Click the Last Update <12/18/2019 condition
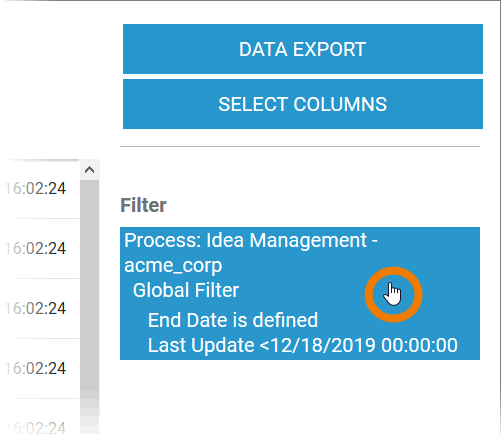Screen dimensions: 501x442 pos(303,345)
